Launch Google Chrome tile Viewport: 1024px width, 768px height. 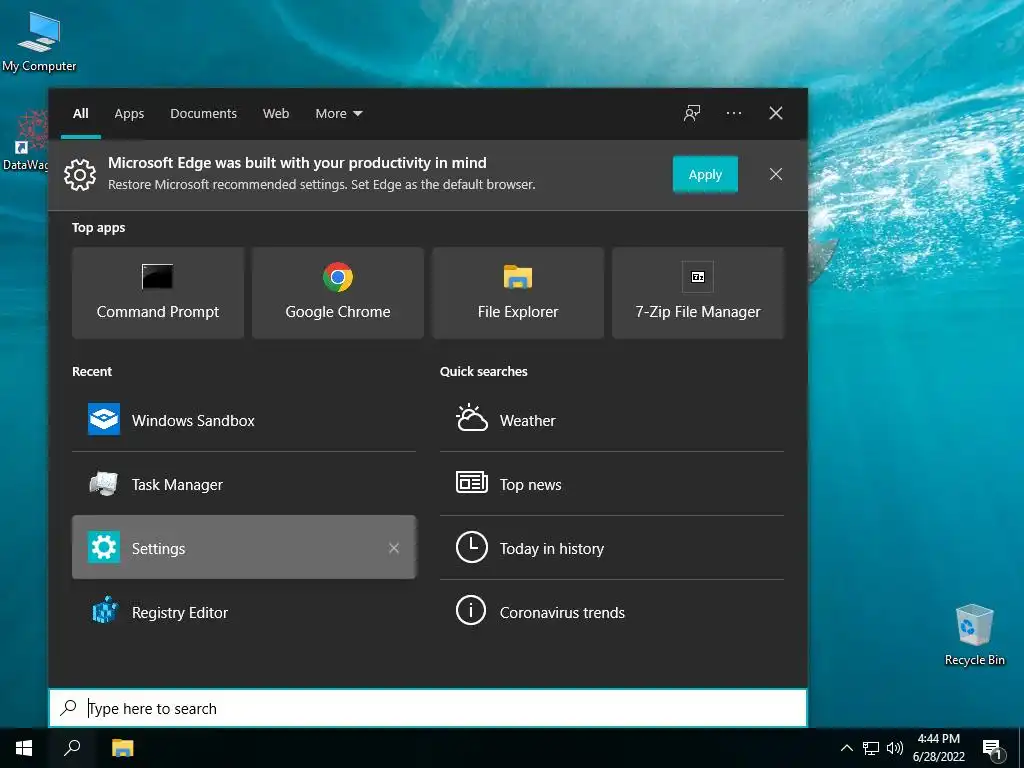pyautogui.click(x=338, y=293)
